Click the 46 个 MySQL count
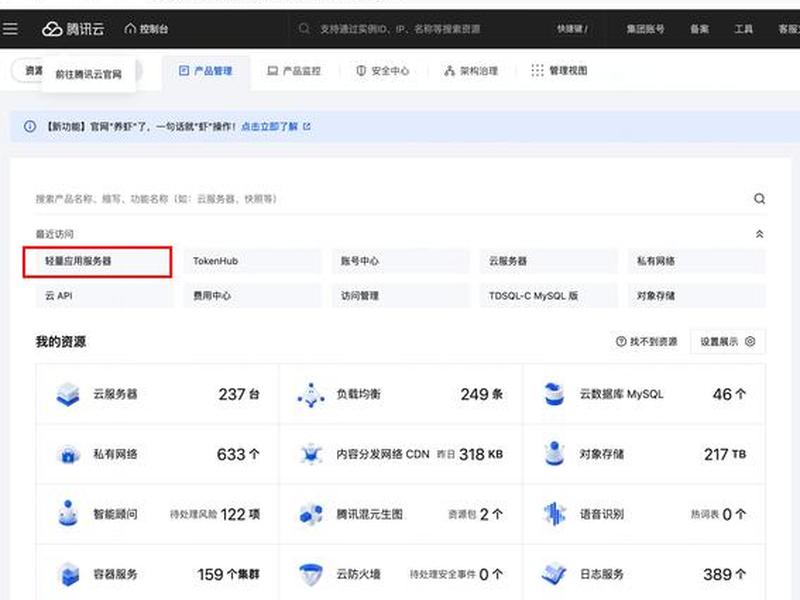Viewport: 800px width, 600px height. tap(729, 394)
